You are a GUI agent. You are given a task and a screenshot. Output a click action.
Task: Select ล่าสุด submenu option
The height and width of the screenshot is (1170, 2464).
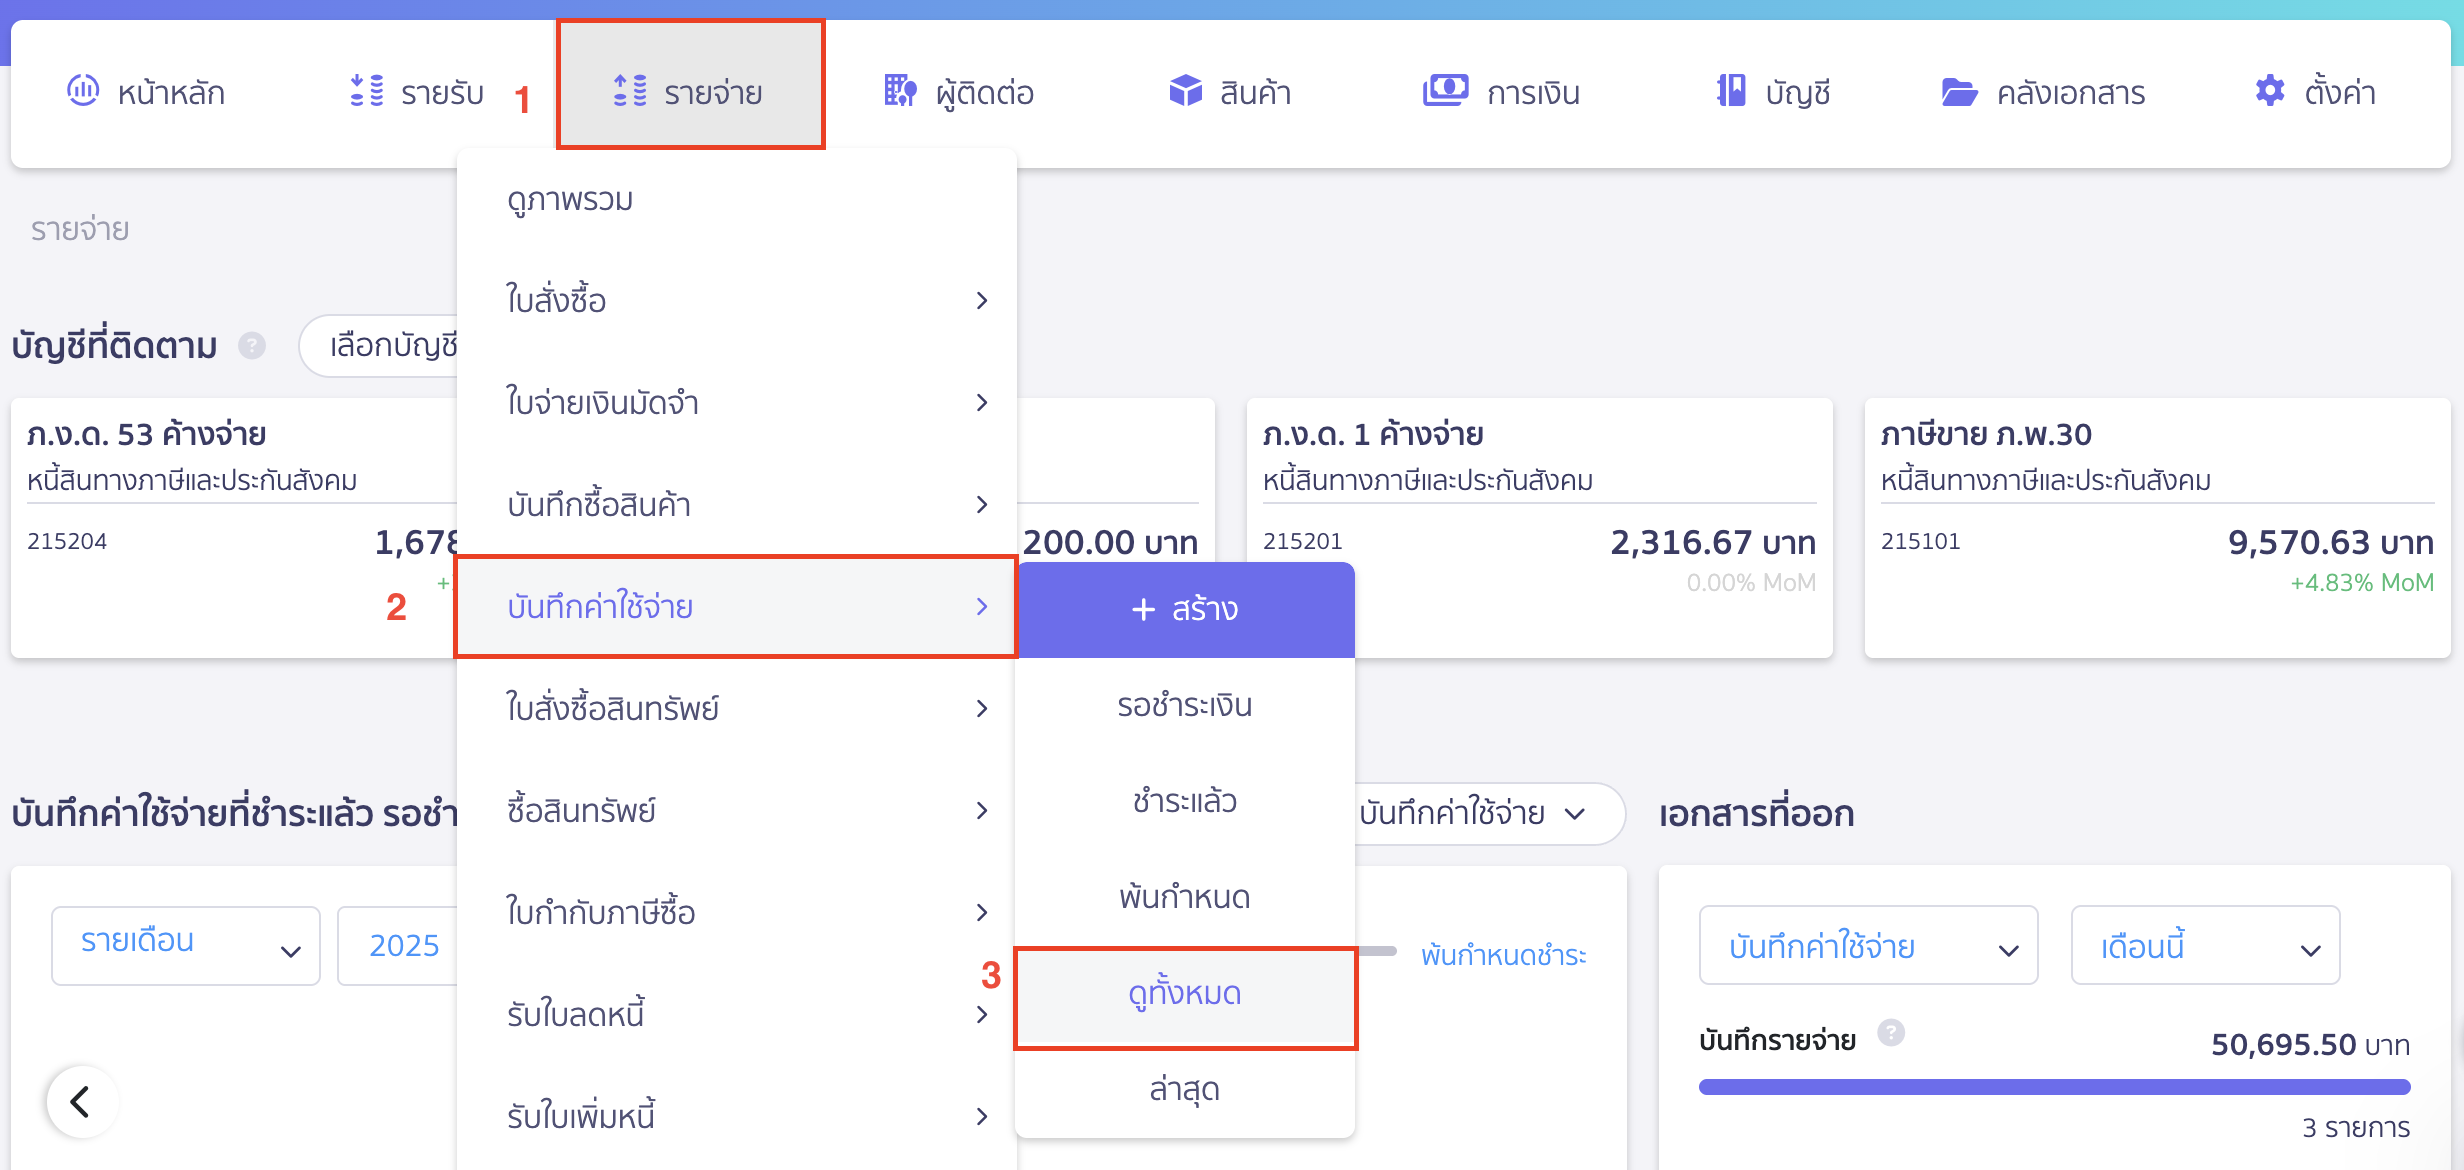(1185, 1089)
